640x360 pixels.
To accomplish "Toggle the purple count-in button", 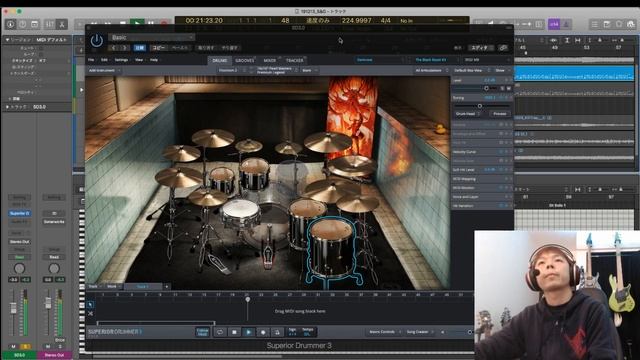I will click(x=554, y=24).
